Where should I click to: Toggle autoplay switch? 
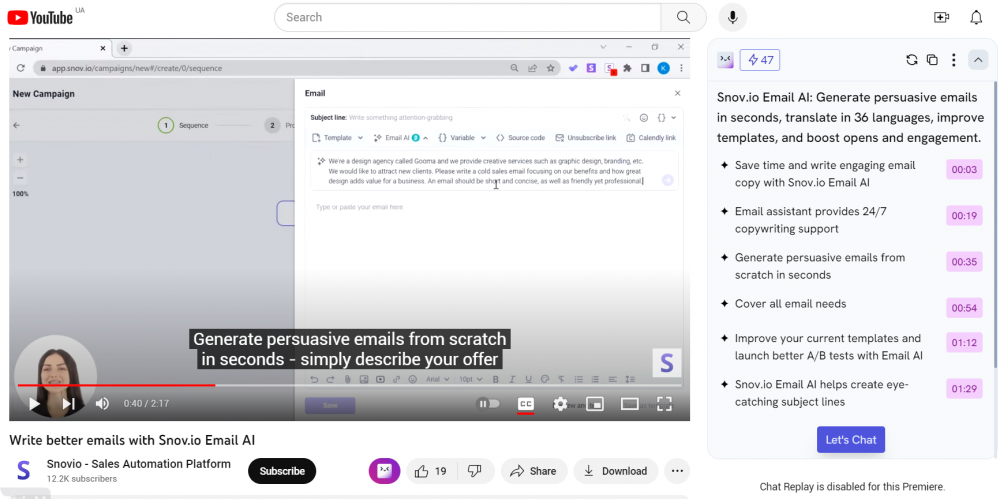489,403
